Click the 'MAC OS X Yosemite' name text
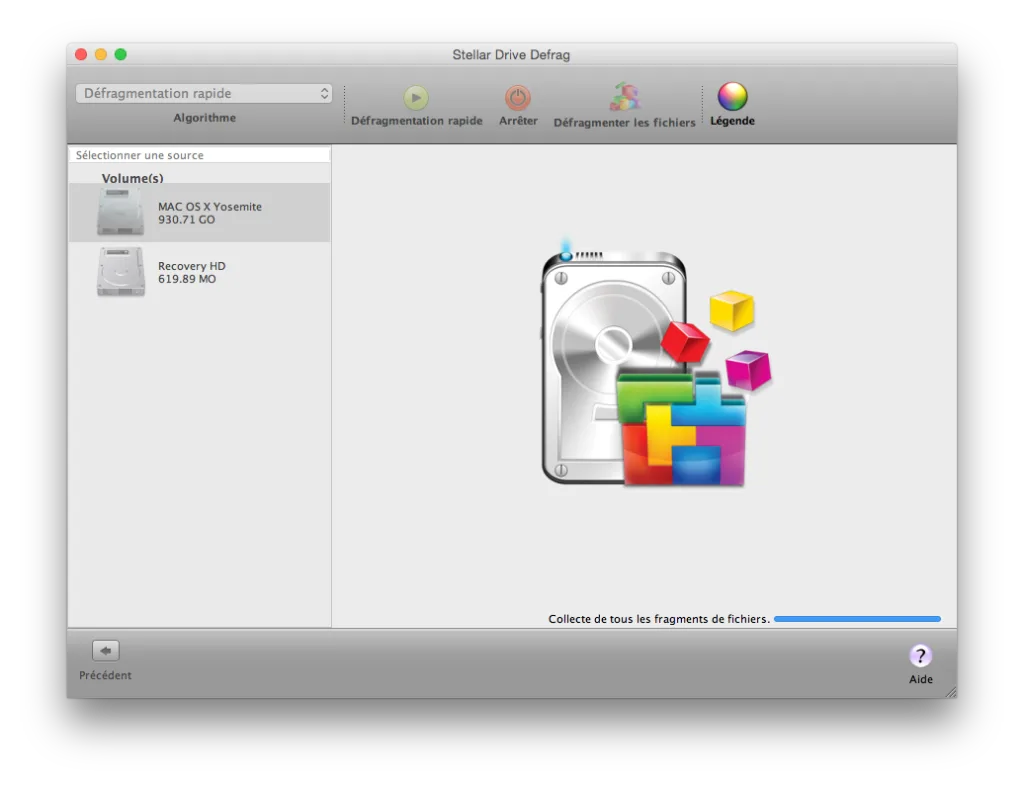 click(x=210, y=206)
